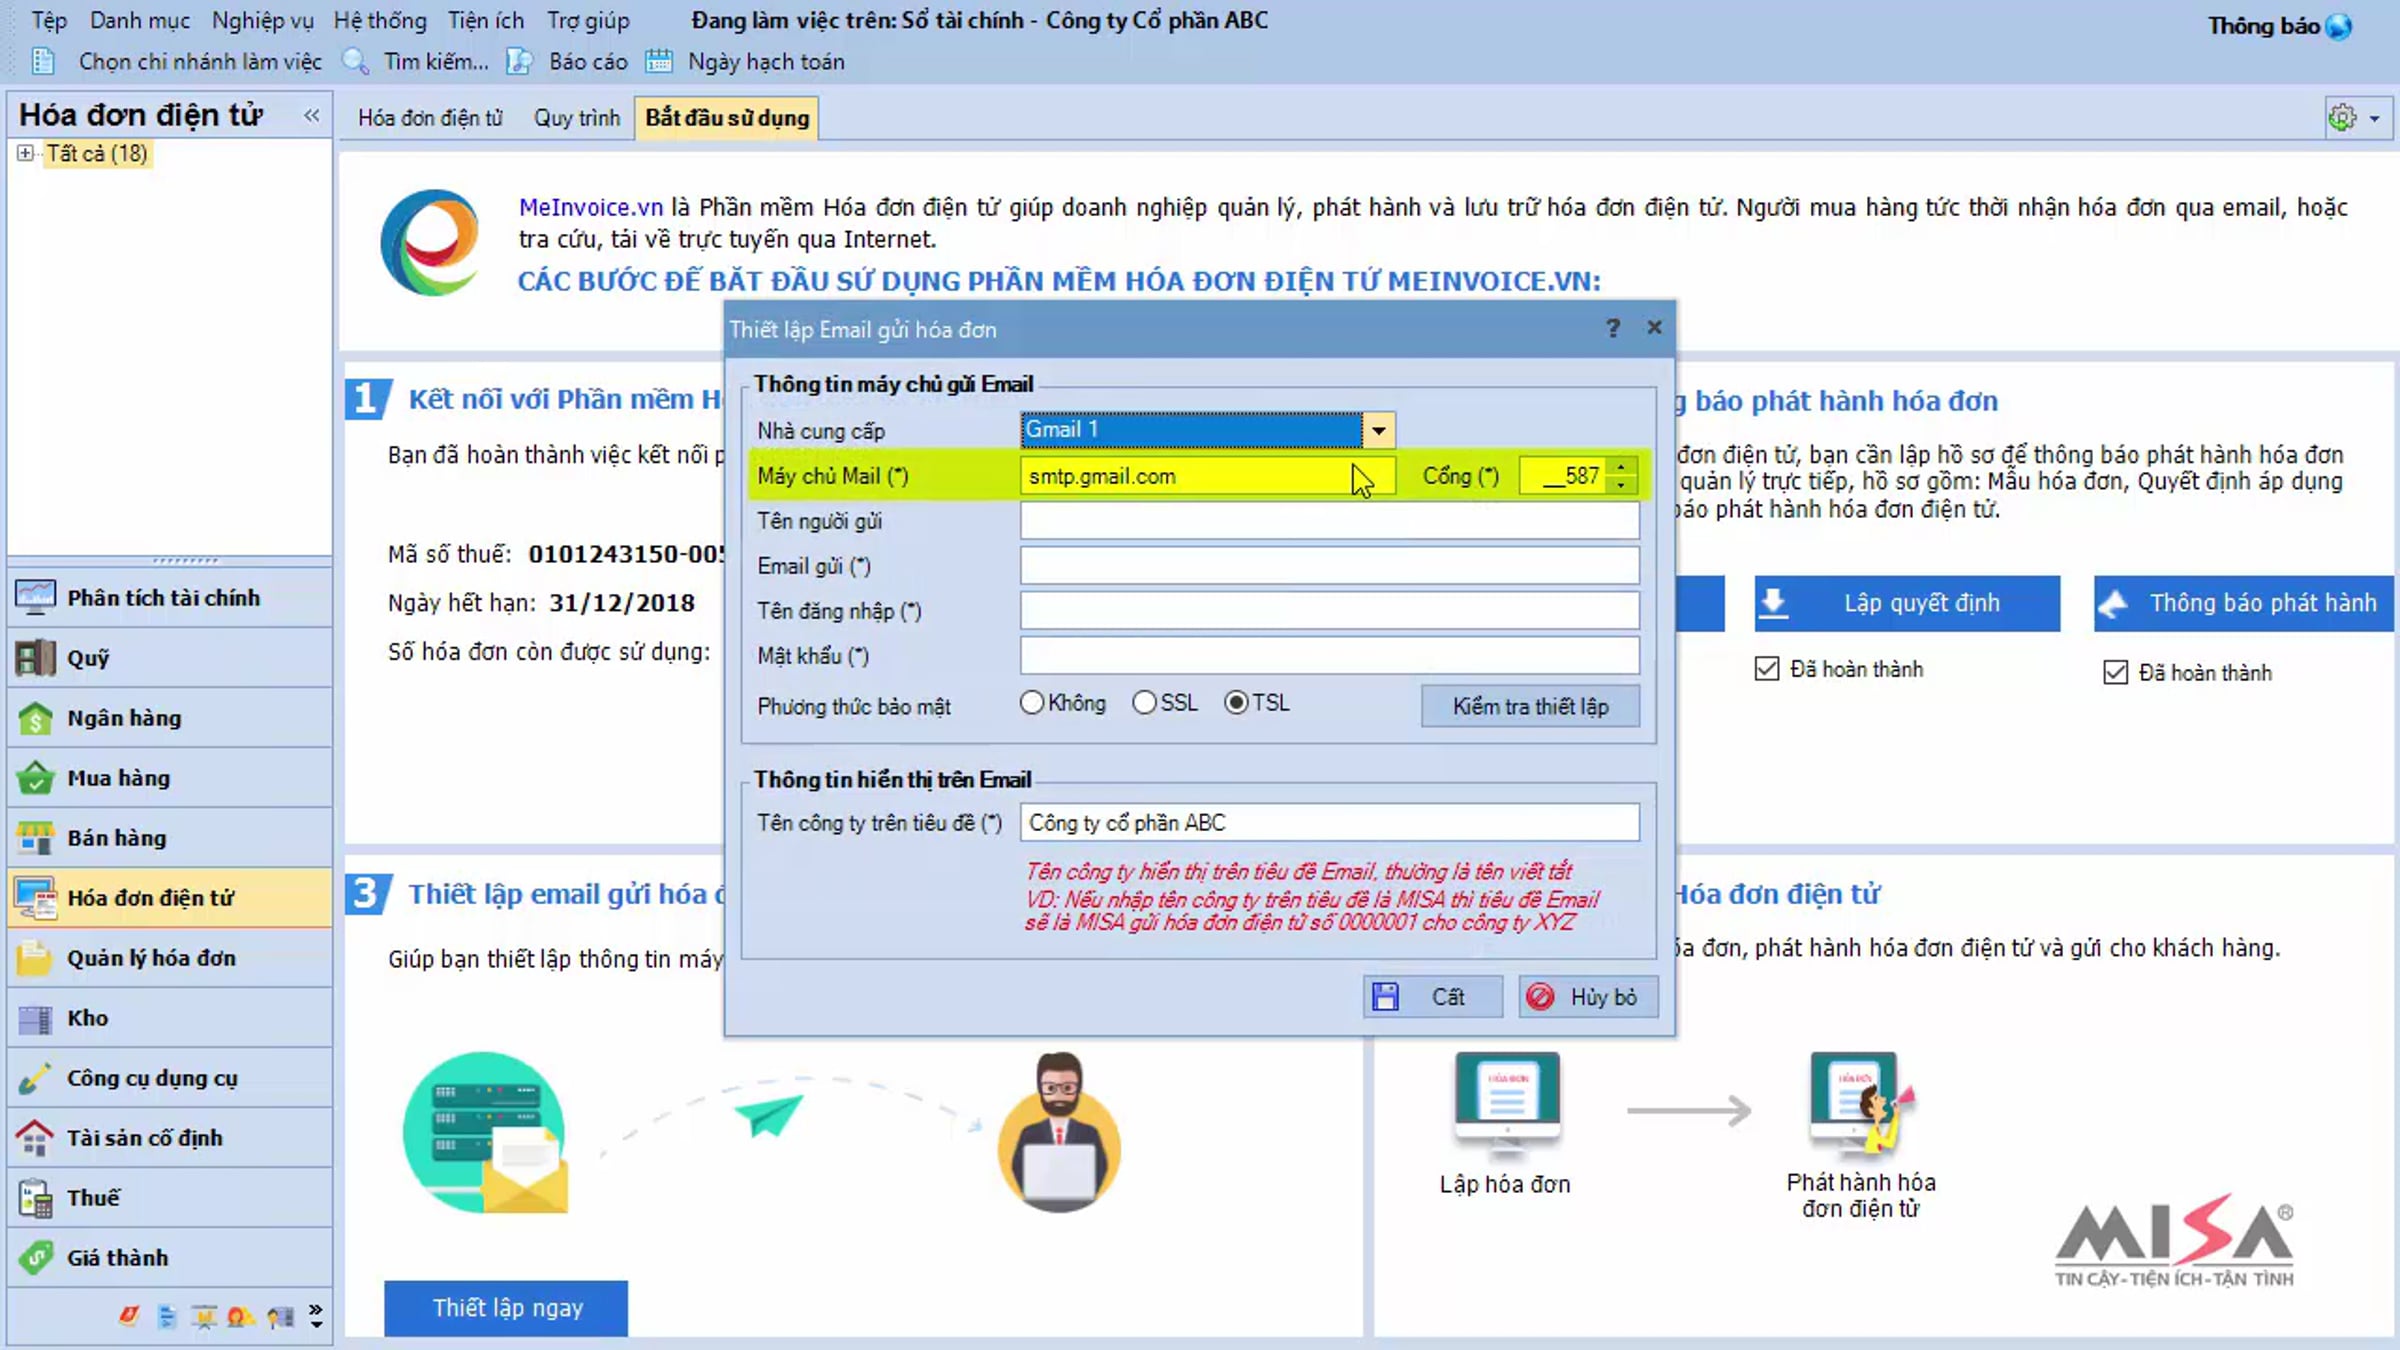Image resolution: width=2400 pixels, height=1350 pixels.
Task: Collapse the Hóa đơn điện tử side panel
Action: click(311, 115)
